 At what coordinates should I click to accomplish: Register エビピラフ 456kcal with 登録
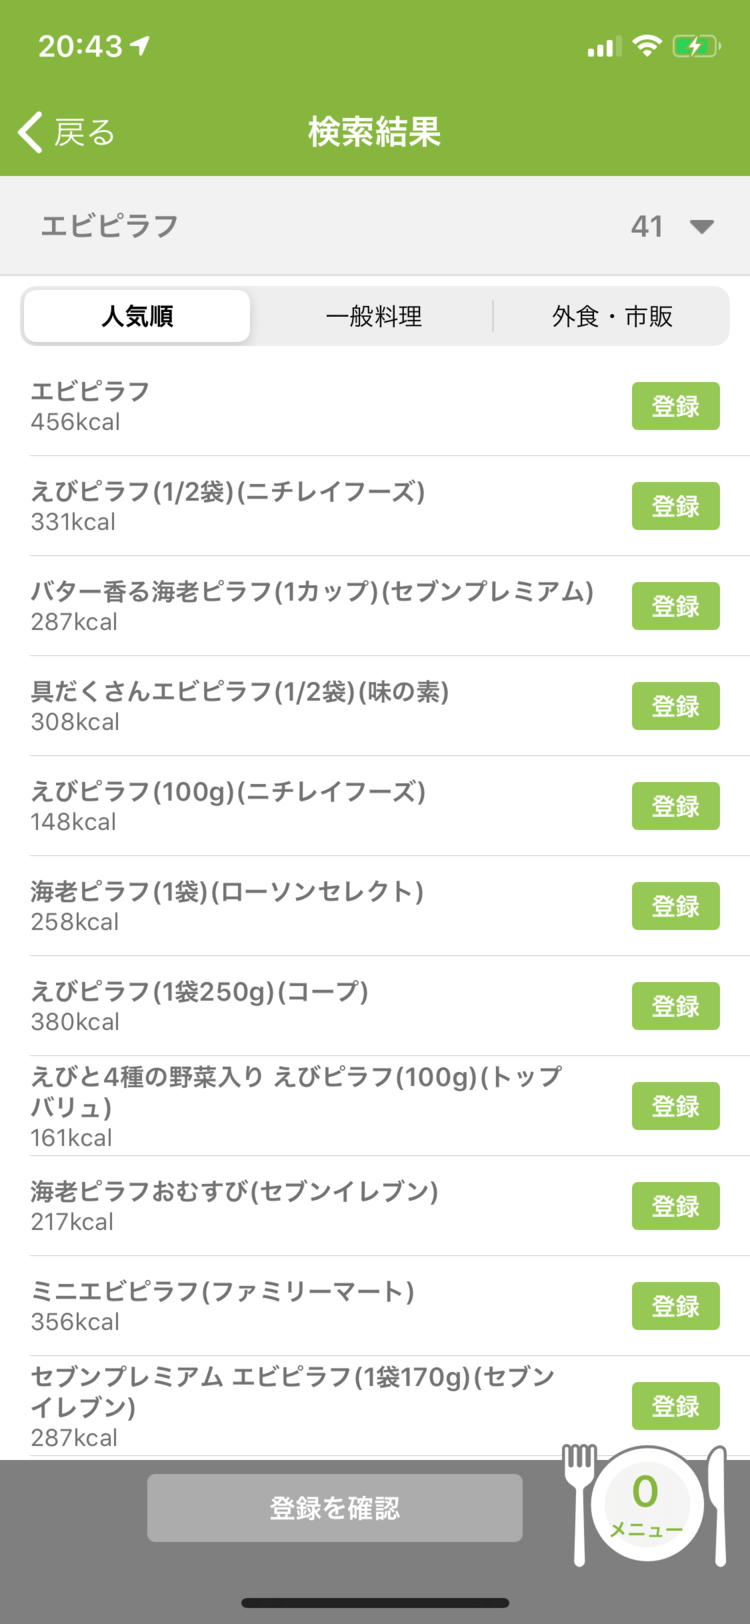(675, 406)
